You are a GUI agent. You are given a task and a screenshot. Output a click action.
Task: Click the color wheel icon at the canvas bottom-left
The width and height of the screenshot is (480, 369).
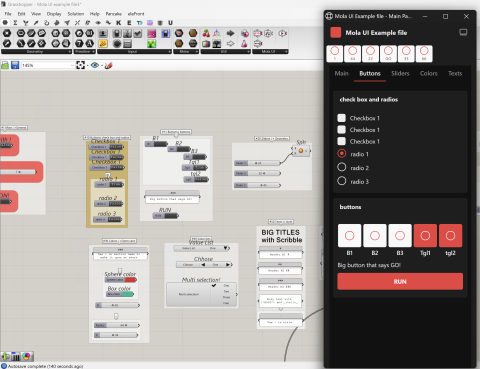26,356
